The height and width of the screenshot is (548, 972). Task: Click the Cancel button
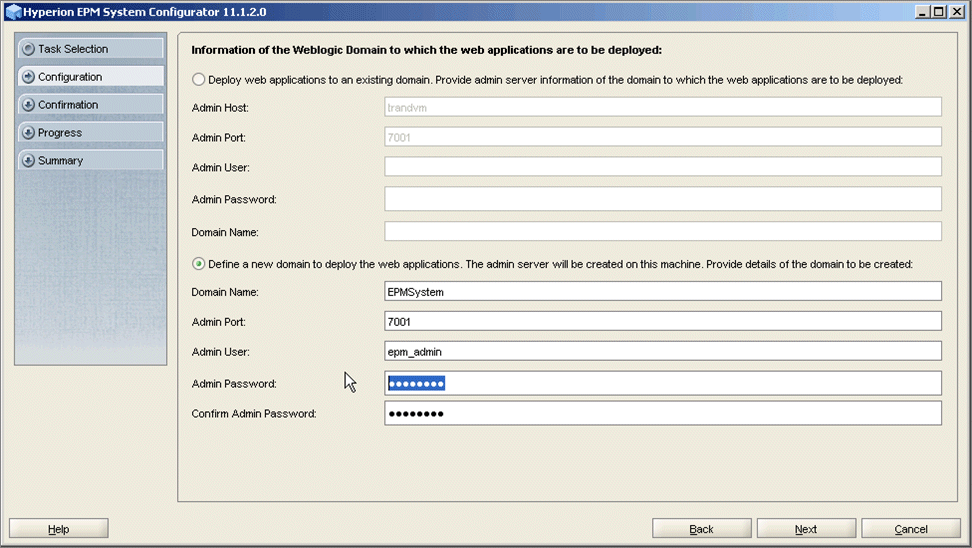tap(911, 529)
